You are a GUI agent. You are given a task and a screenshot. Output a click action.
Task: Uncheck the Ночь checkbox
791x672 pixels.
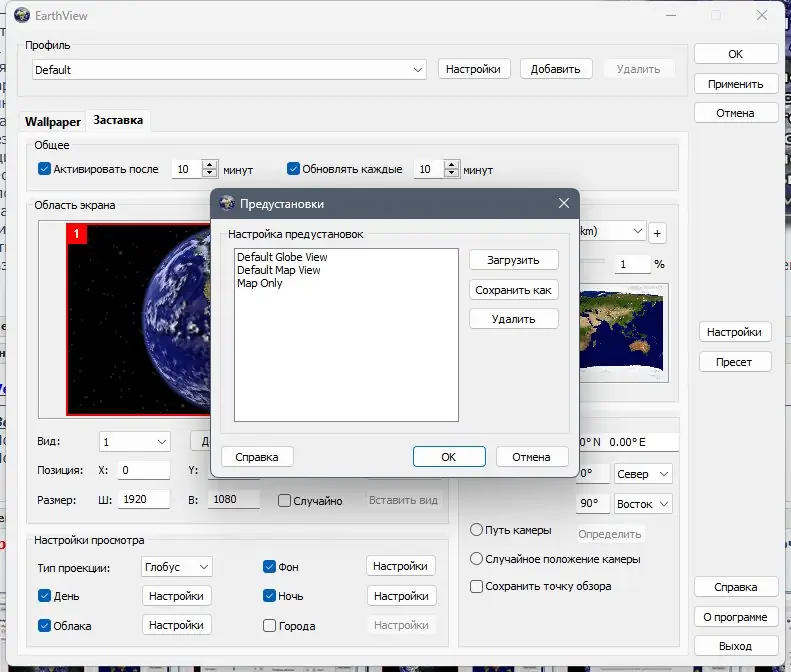coord(269,596)
